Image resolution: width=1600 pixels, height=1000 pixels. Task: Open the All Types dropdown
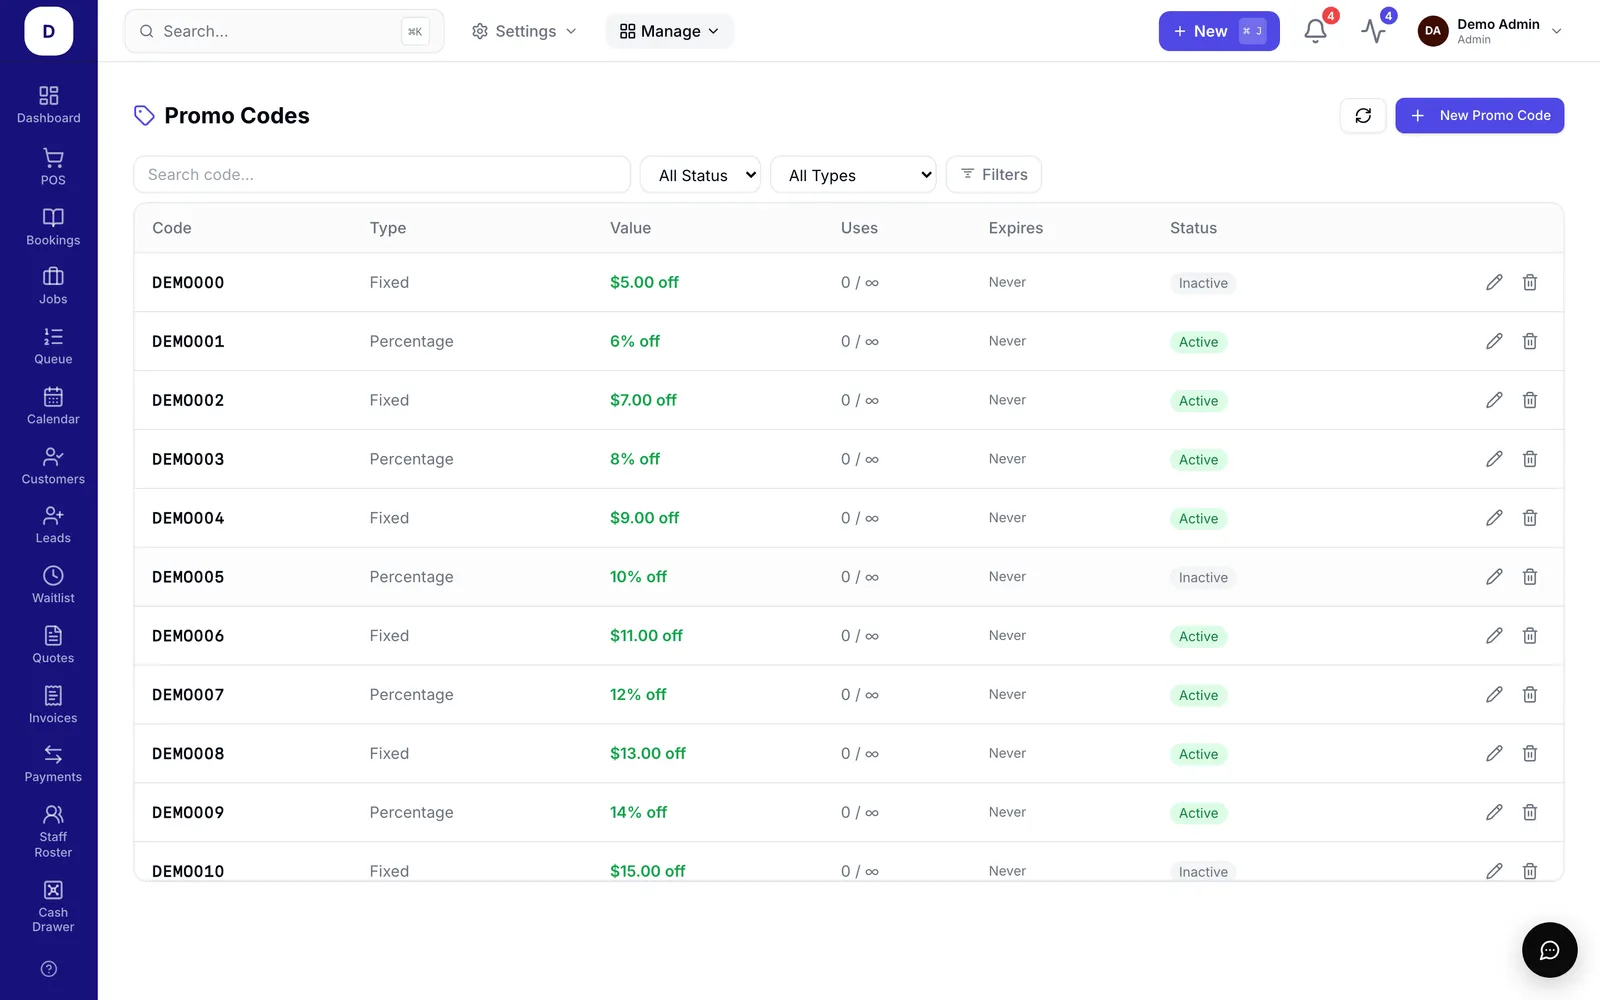click(853, 175)
